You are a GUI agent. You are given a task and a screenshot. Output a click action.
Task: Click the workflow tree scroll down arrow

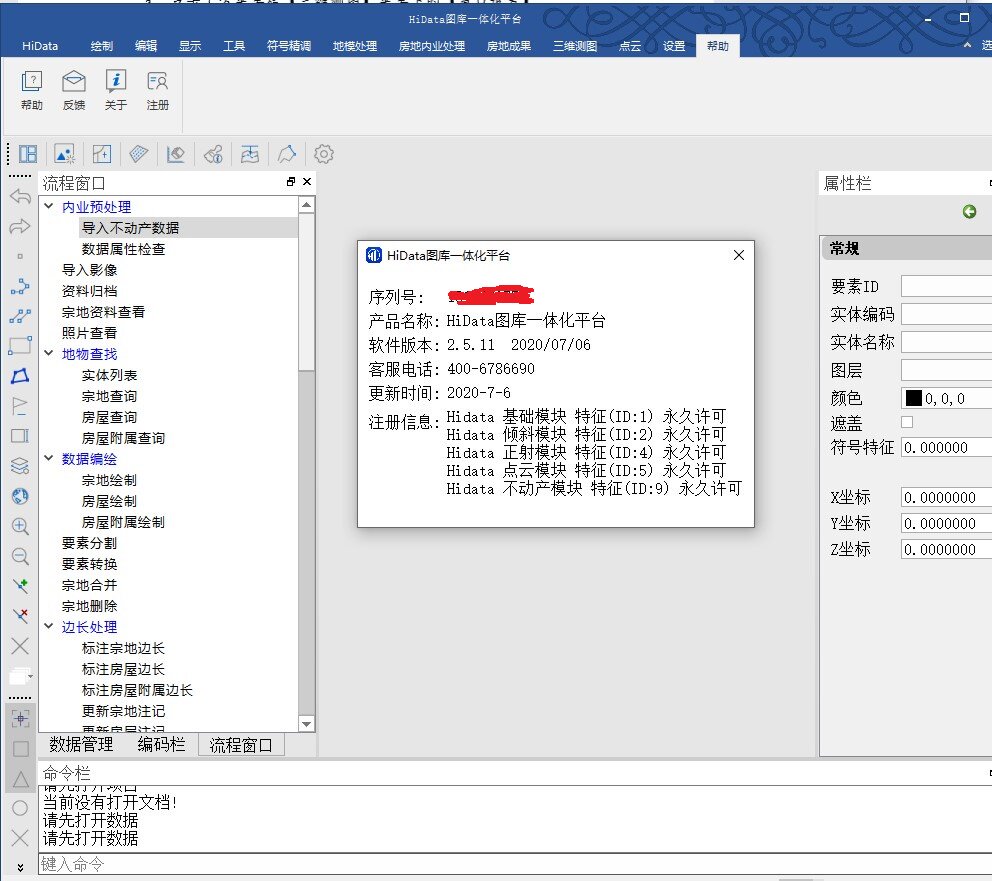click(x=306, y=724)
